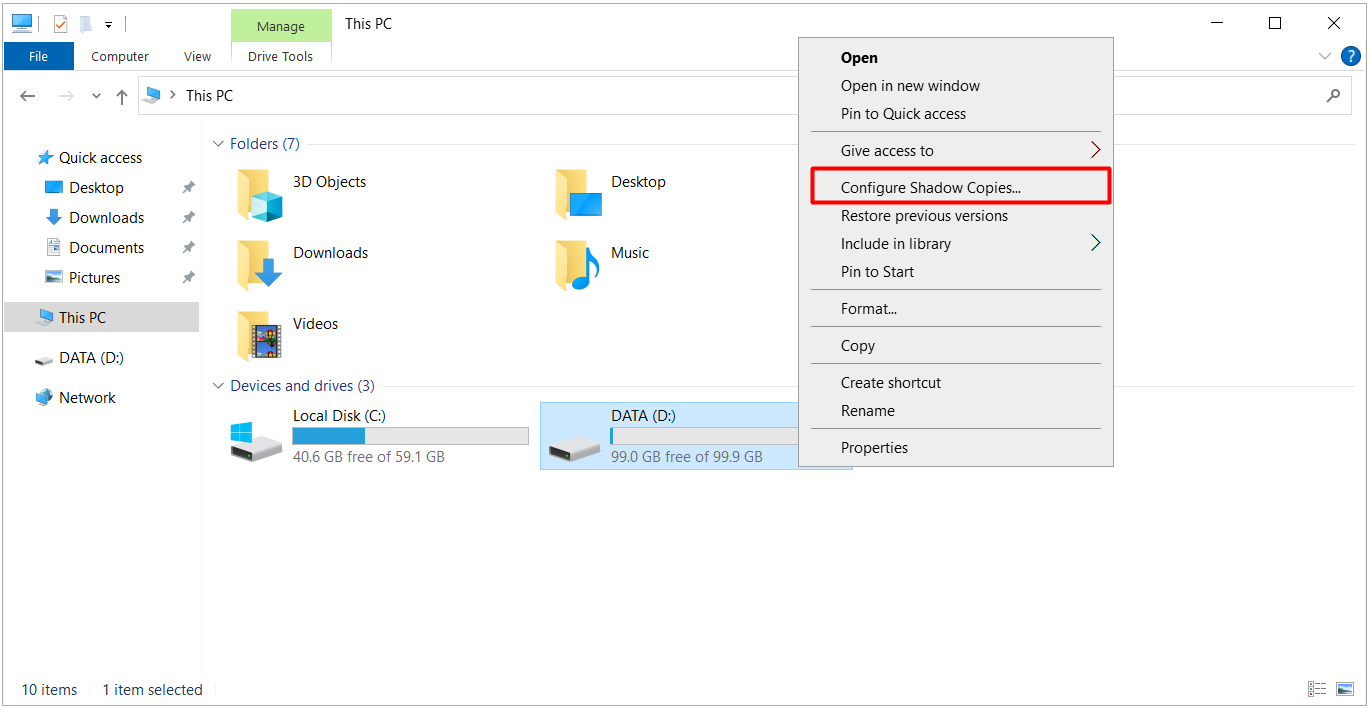The image size is (1369, 708).
Task: Open the View ribbon tab
Action: pyautogui.click(x=198, y=56)
